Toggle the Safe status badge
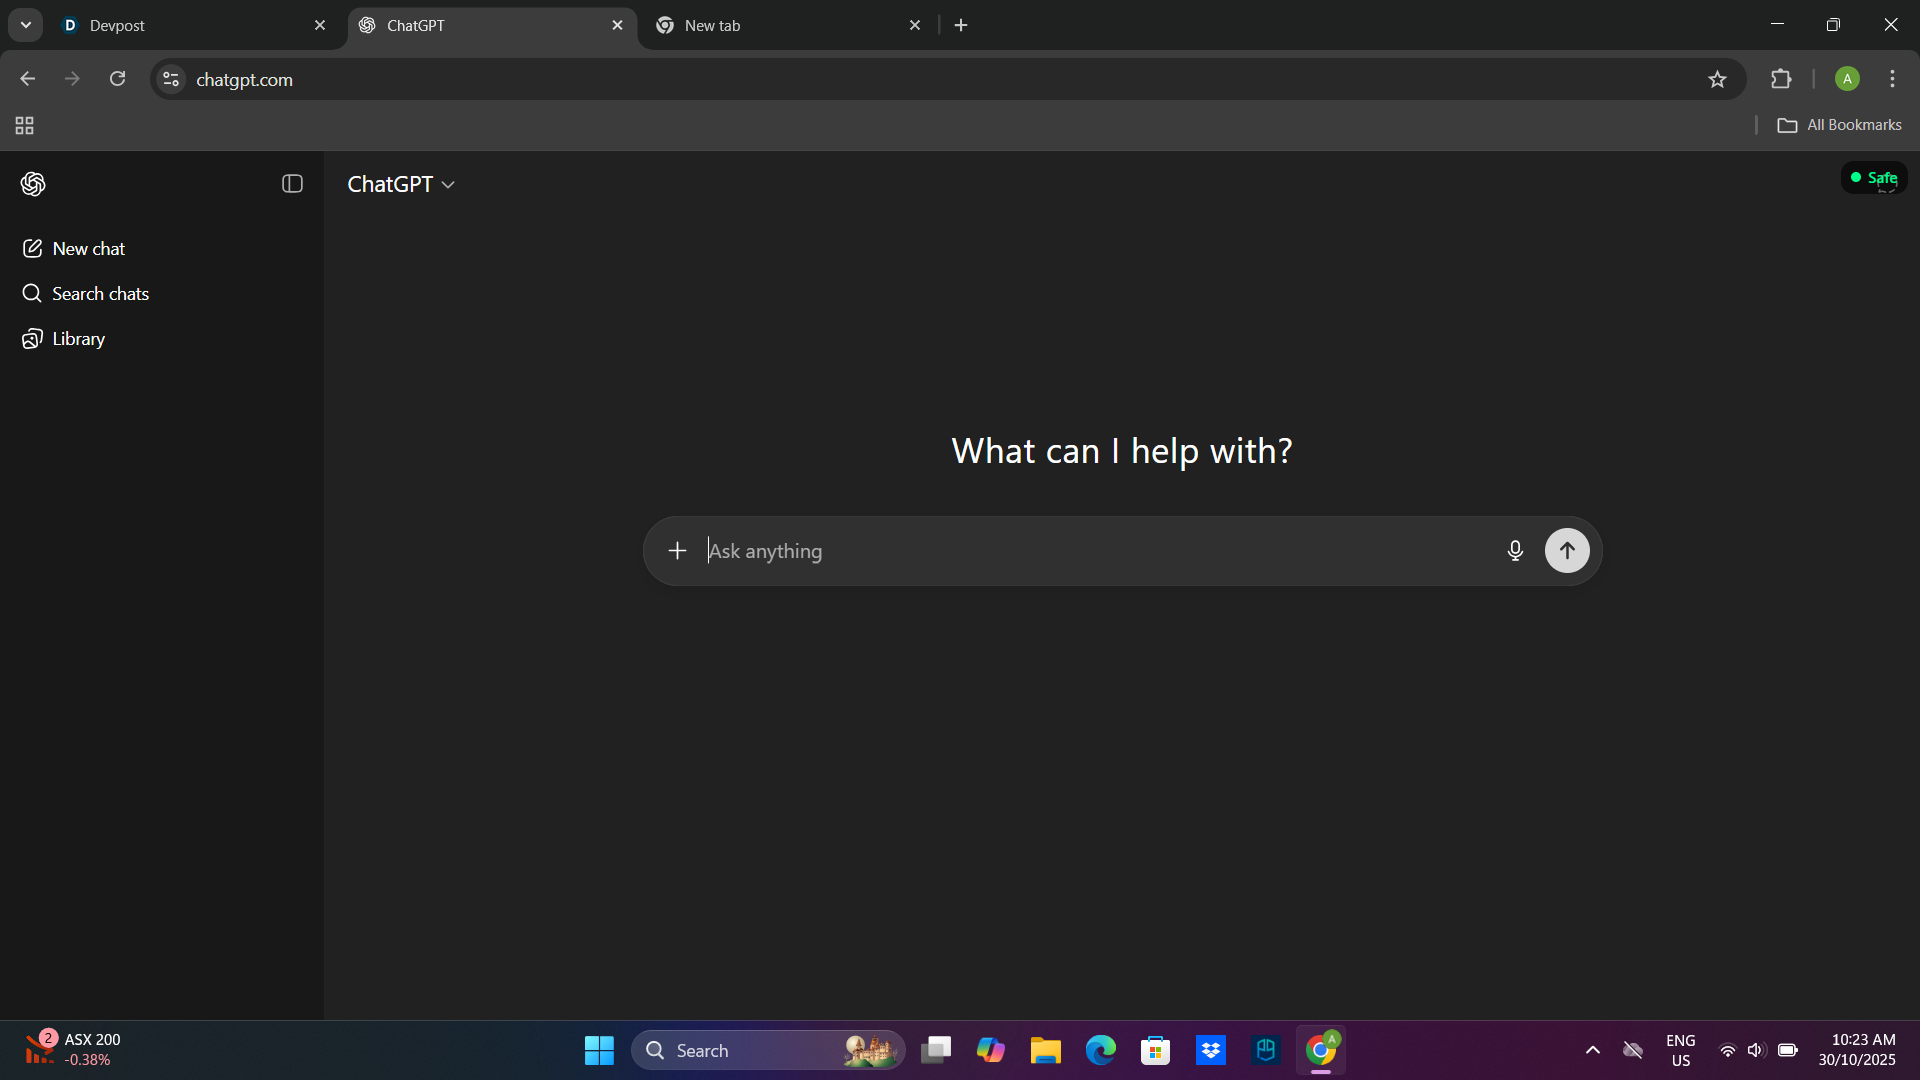Image resolution: width=1920 pixels, height=1080 pixels. tap(1874, 178)
